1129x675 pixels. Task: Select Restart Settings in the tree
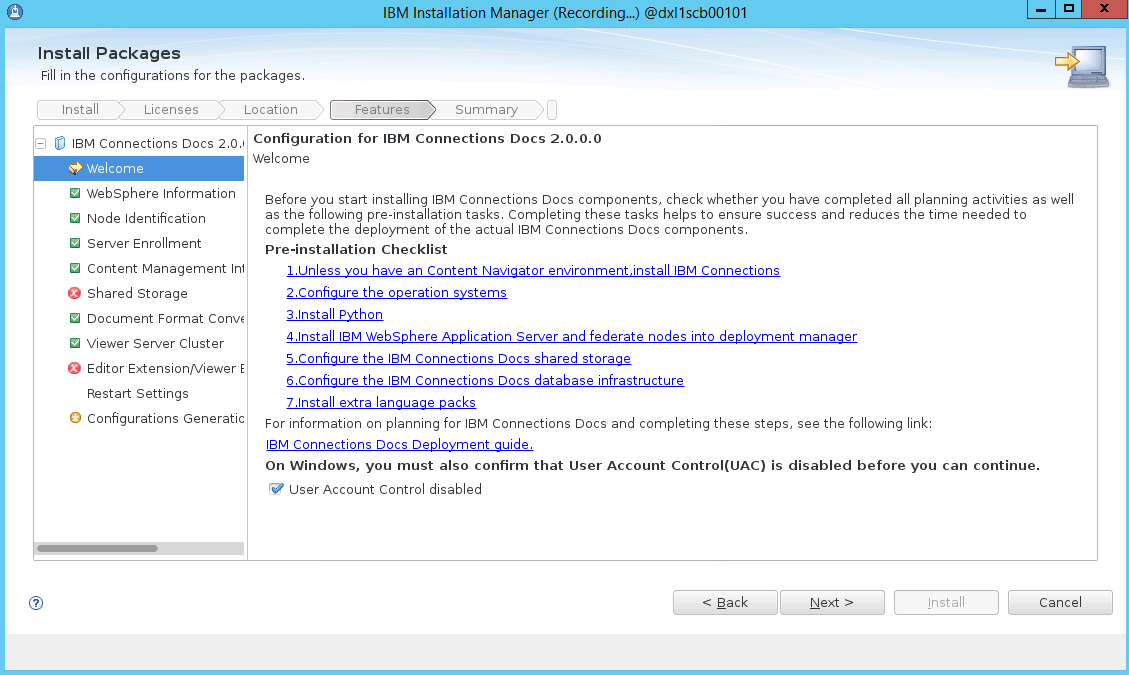[138, 393]
